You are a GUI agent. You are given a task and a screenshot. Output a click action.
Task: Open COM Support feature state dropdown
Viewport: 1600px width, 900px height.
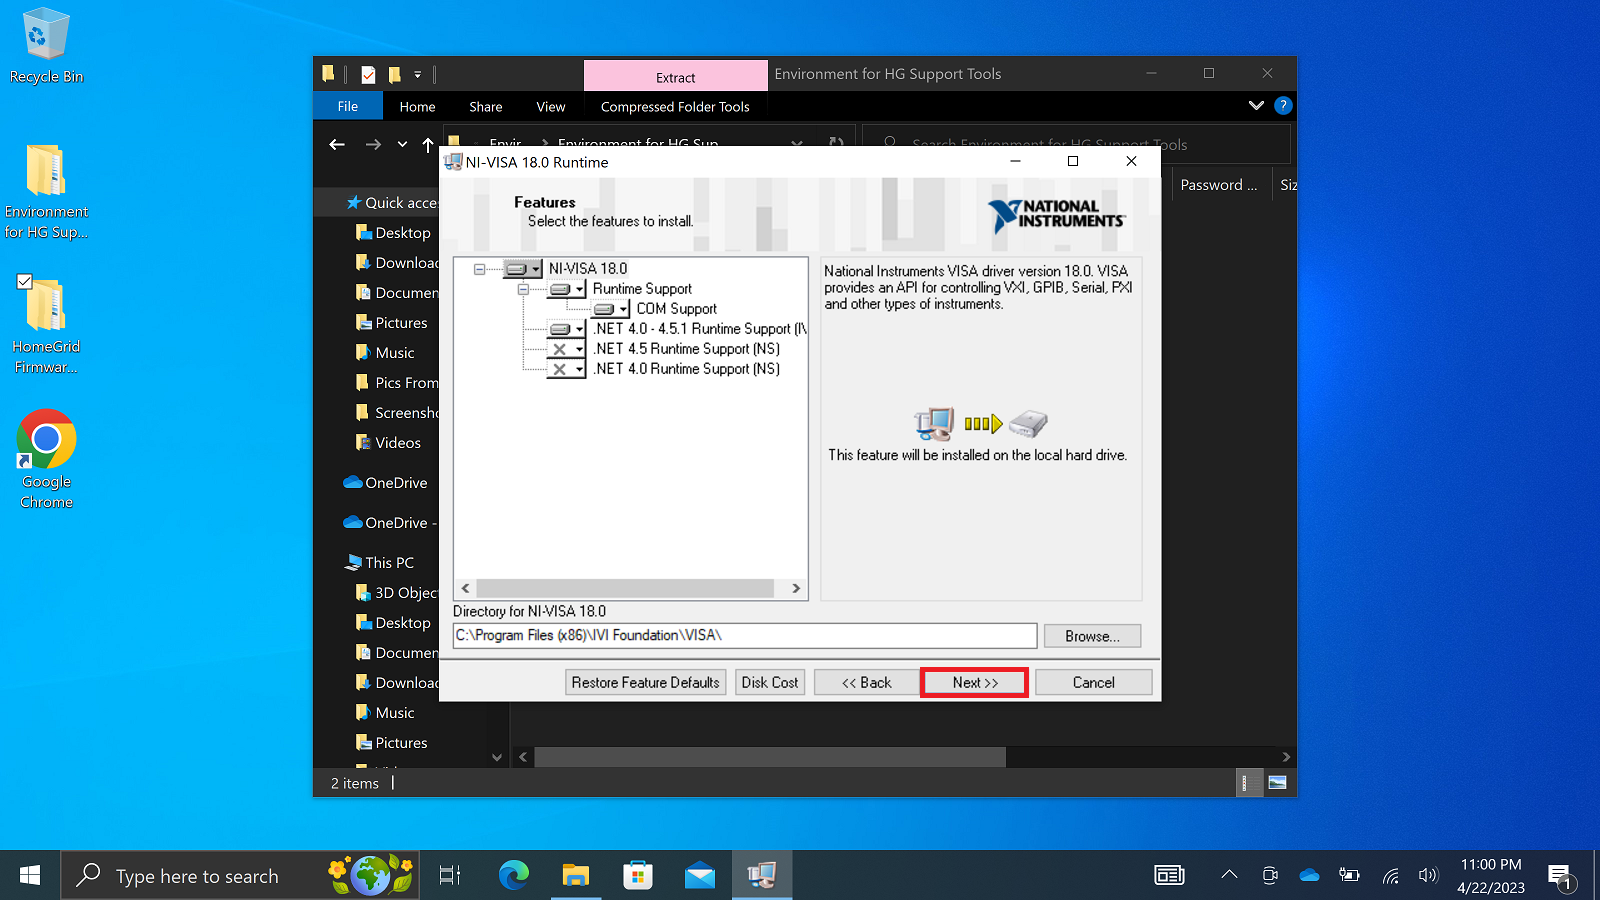[610, 309]
